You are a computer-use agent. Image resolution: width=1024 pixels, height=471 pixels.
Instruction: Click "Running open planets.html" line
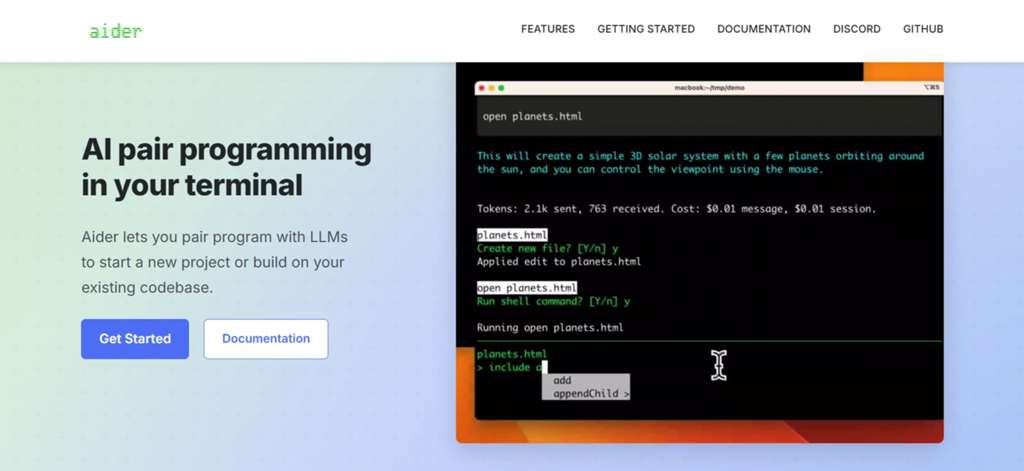(x=550, y=327)
